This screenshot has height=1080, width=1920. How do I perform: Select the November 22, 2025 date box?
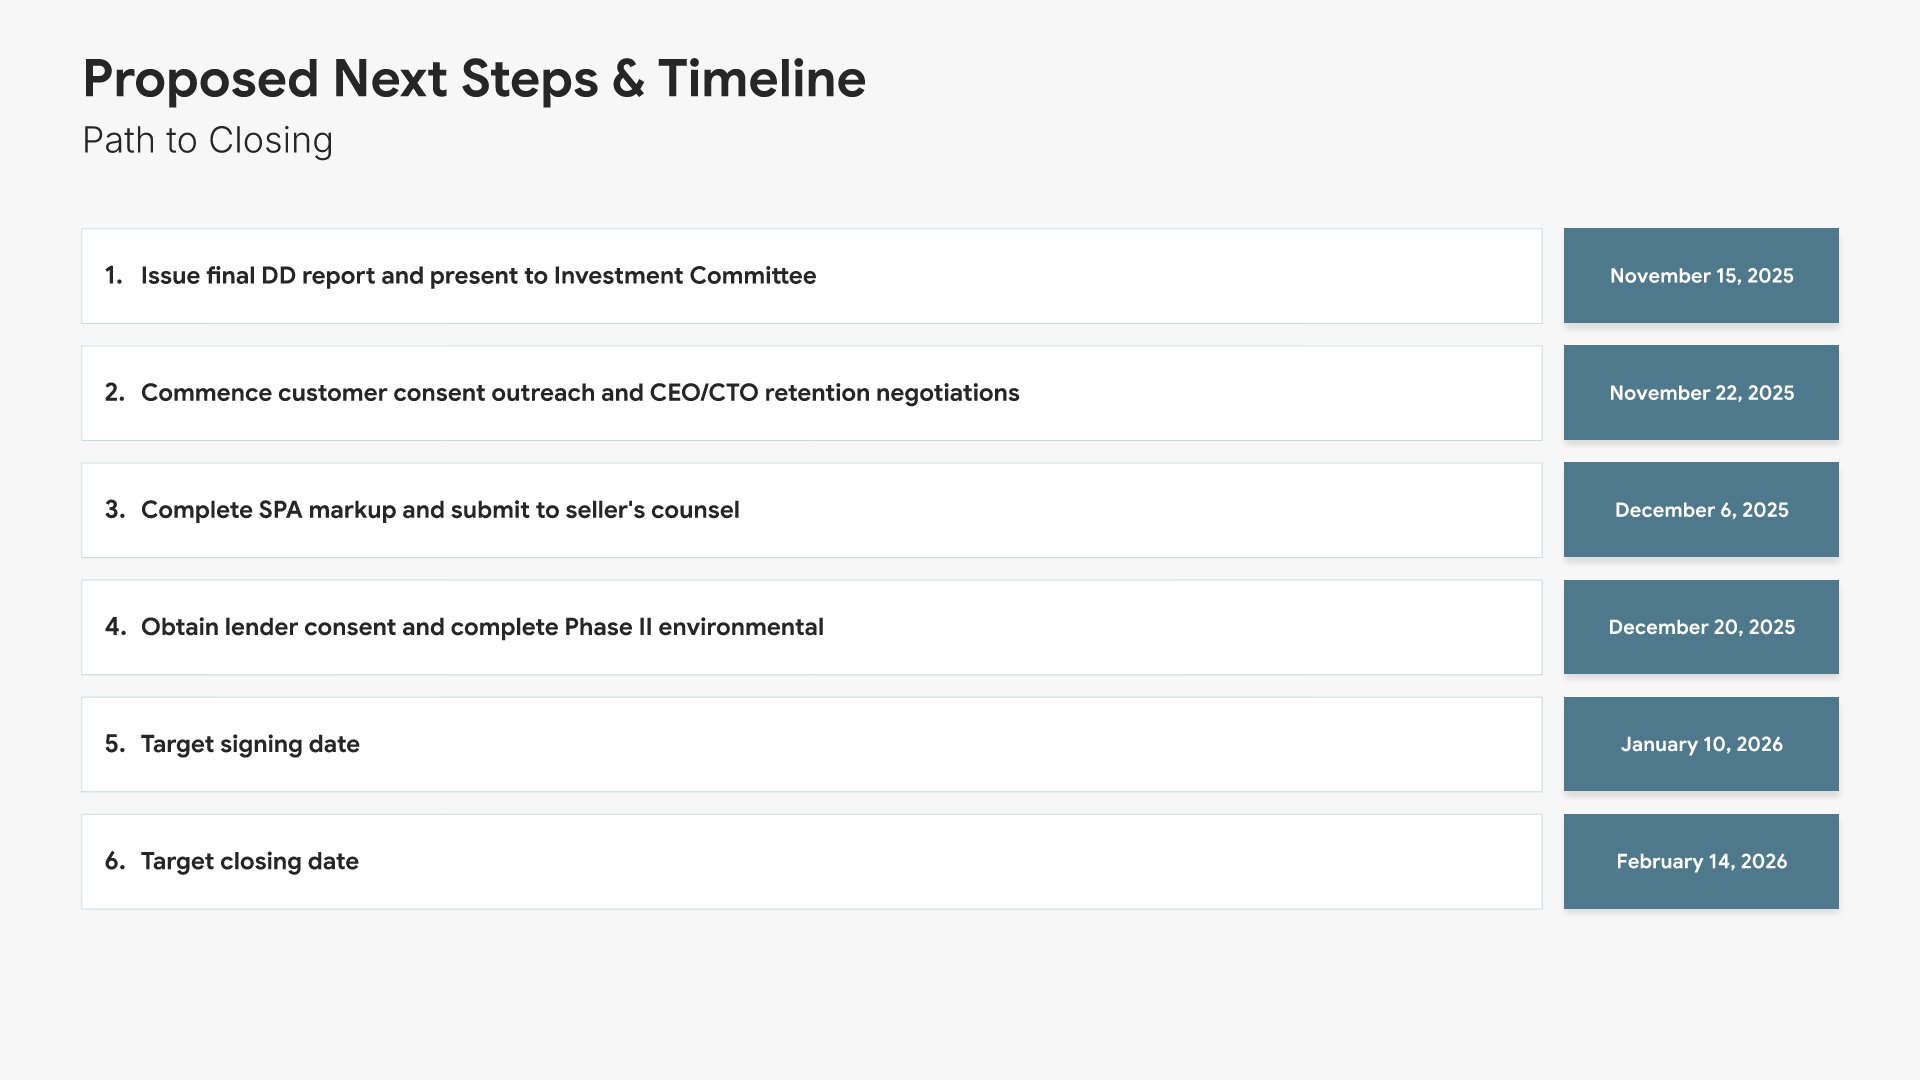tap(1701, 393)
